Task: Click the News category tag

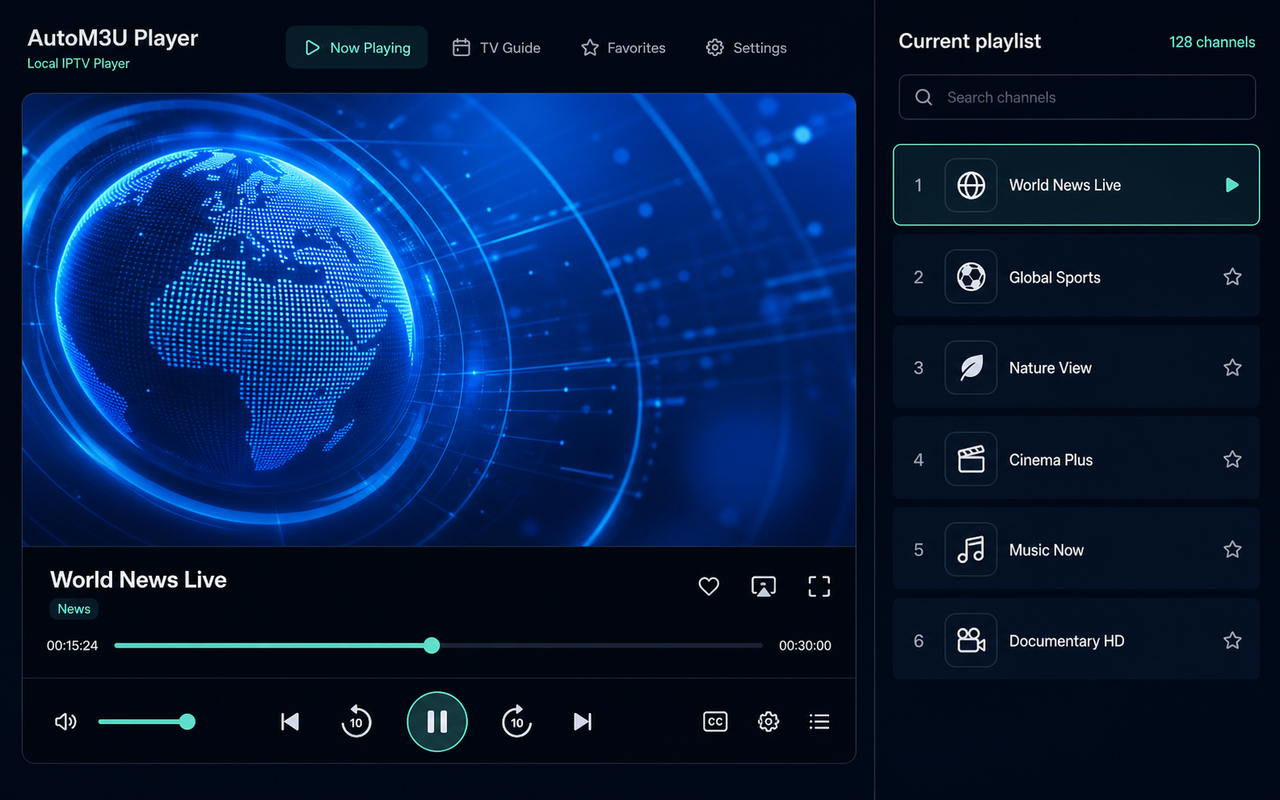Action: pyautogui.click(x=74, y=609)
